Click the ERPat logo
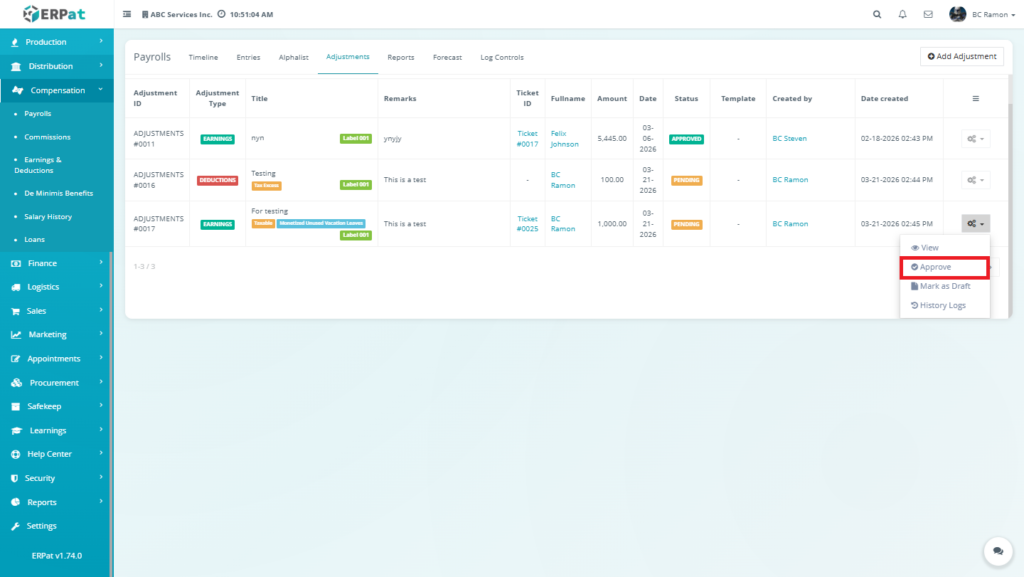1024x577 pixels. (56, 14)
